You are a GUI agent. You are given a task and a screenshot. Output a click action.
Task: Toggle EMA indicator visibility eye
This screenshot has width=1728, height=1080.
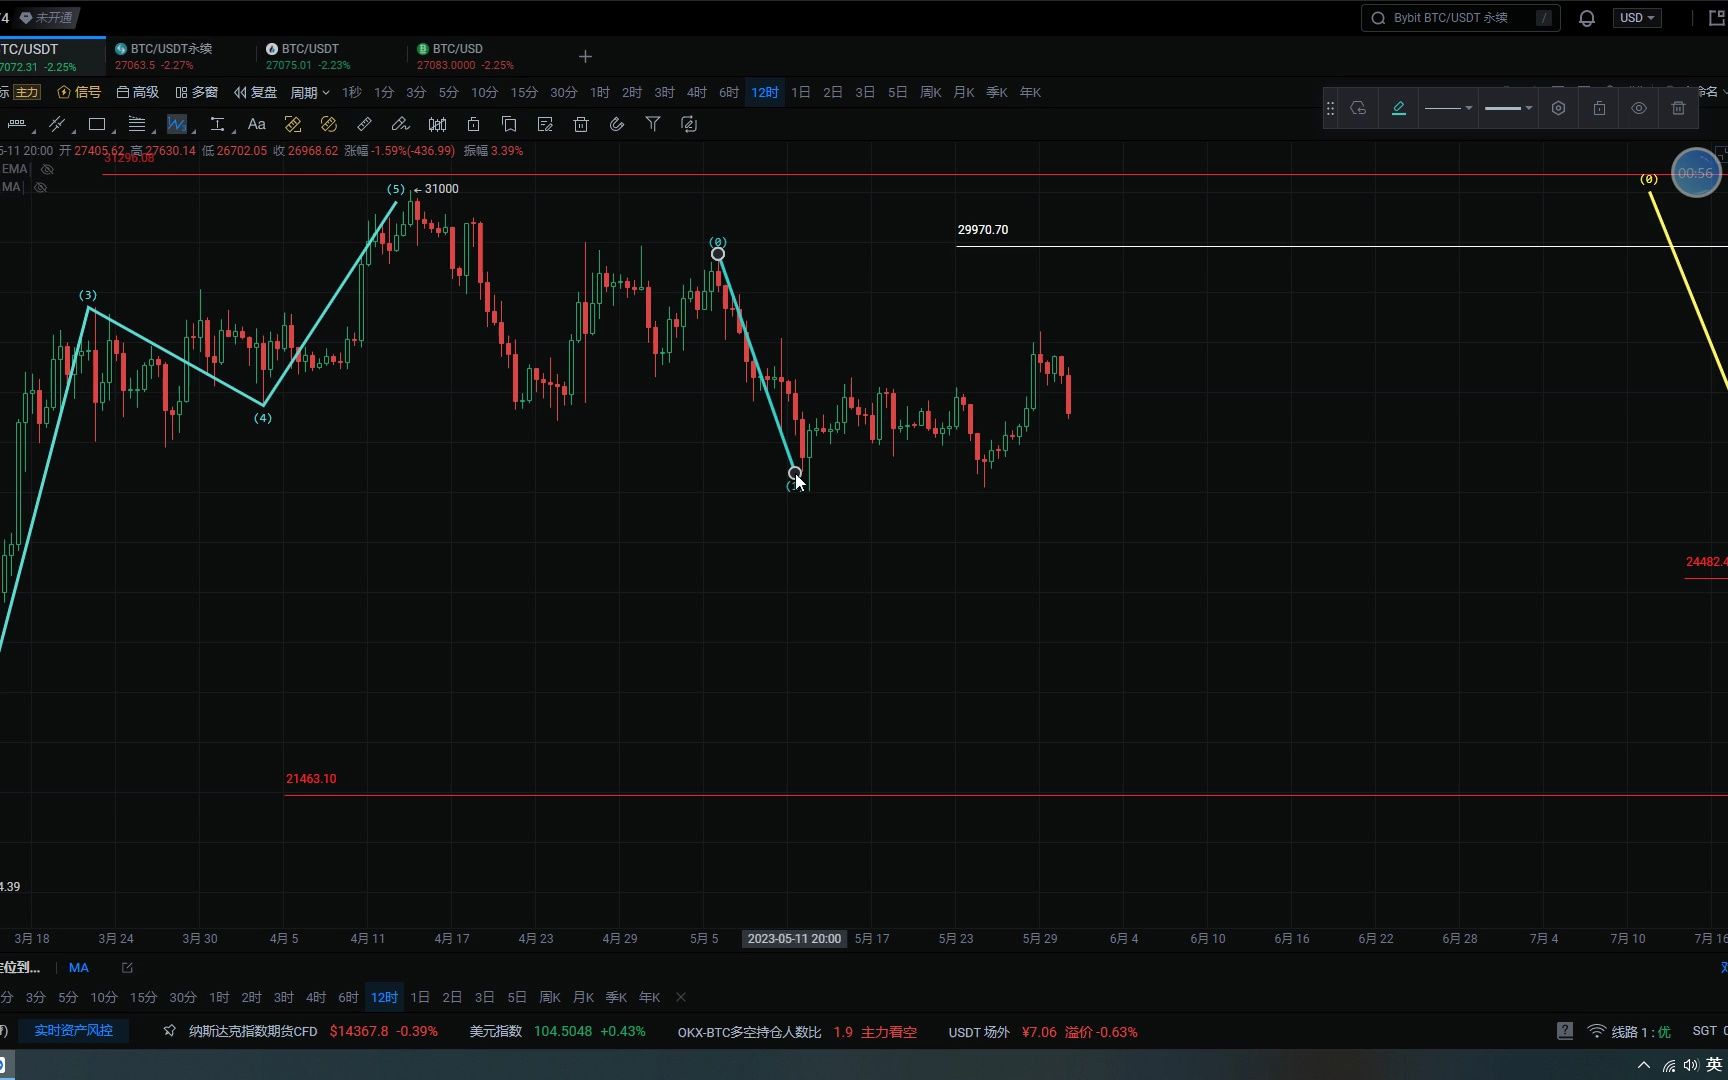coord(47,169)
